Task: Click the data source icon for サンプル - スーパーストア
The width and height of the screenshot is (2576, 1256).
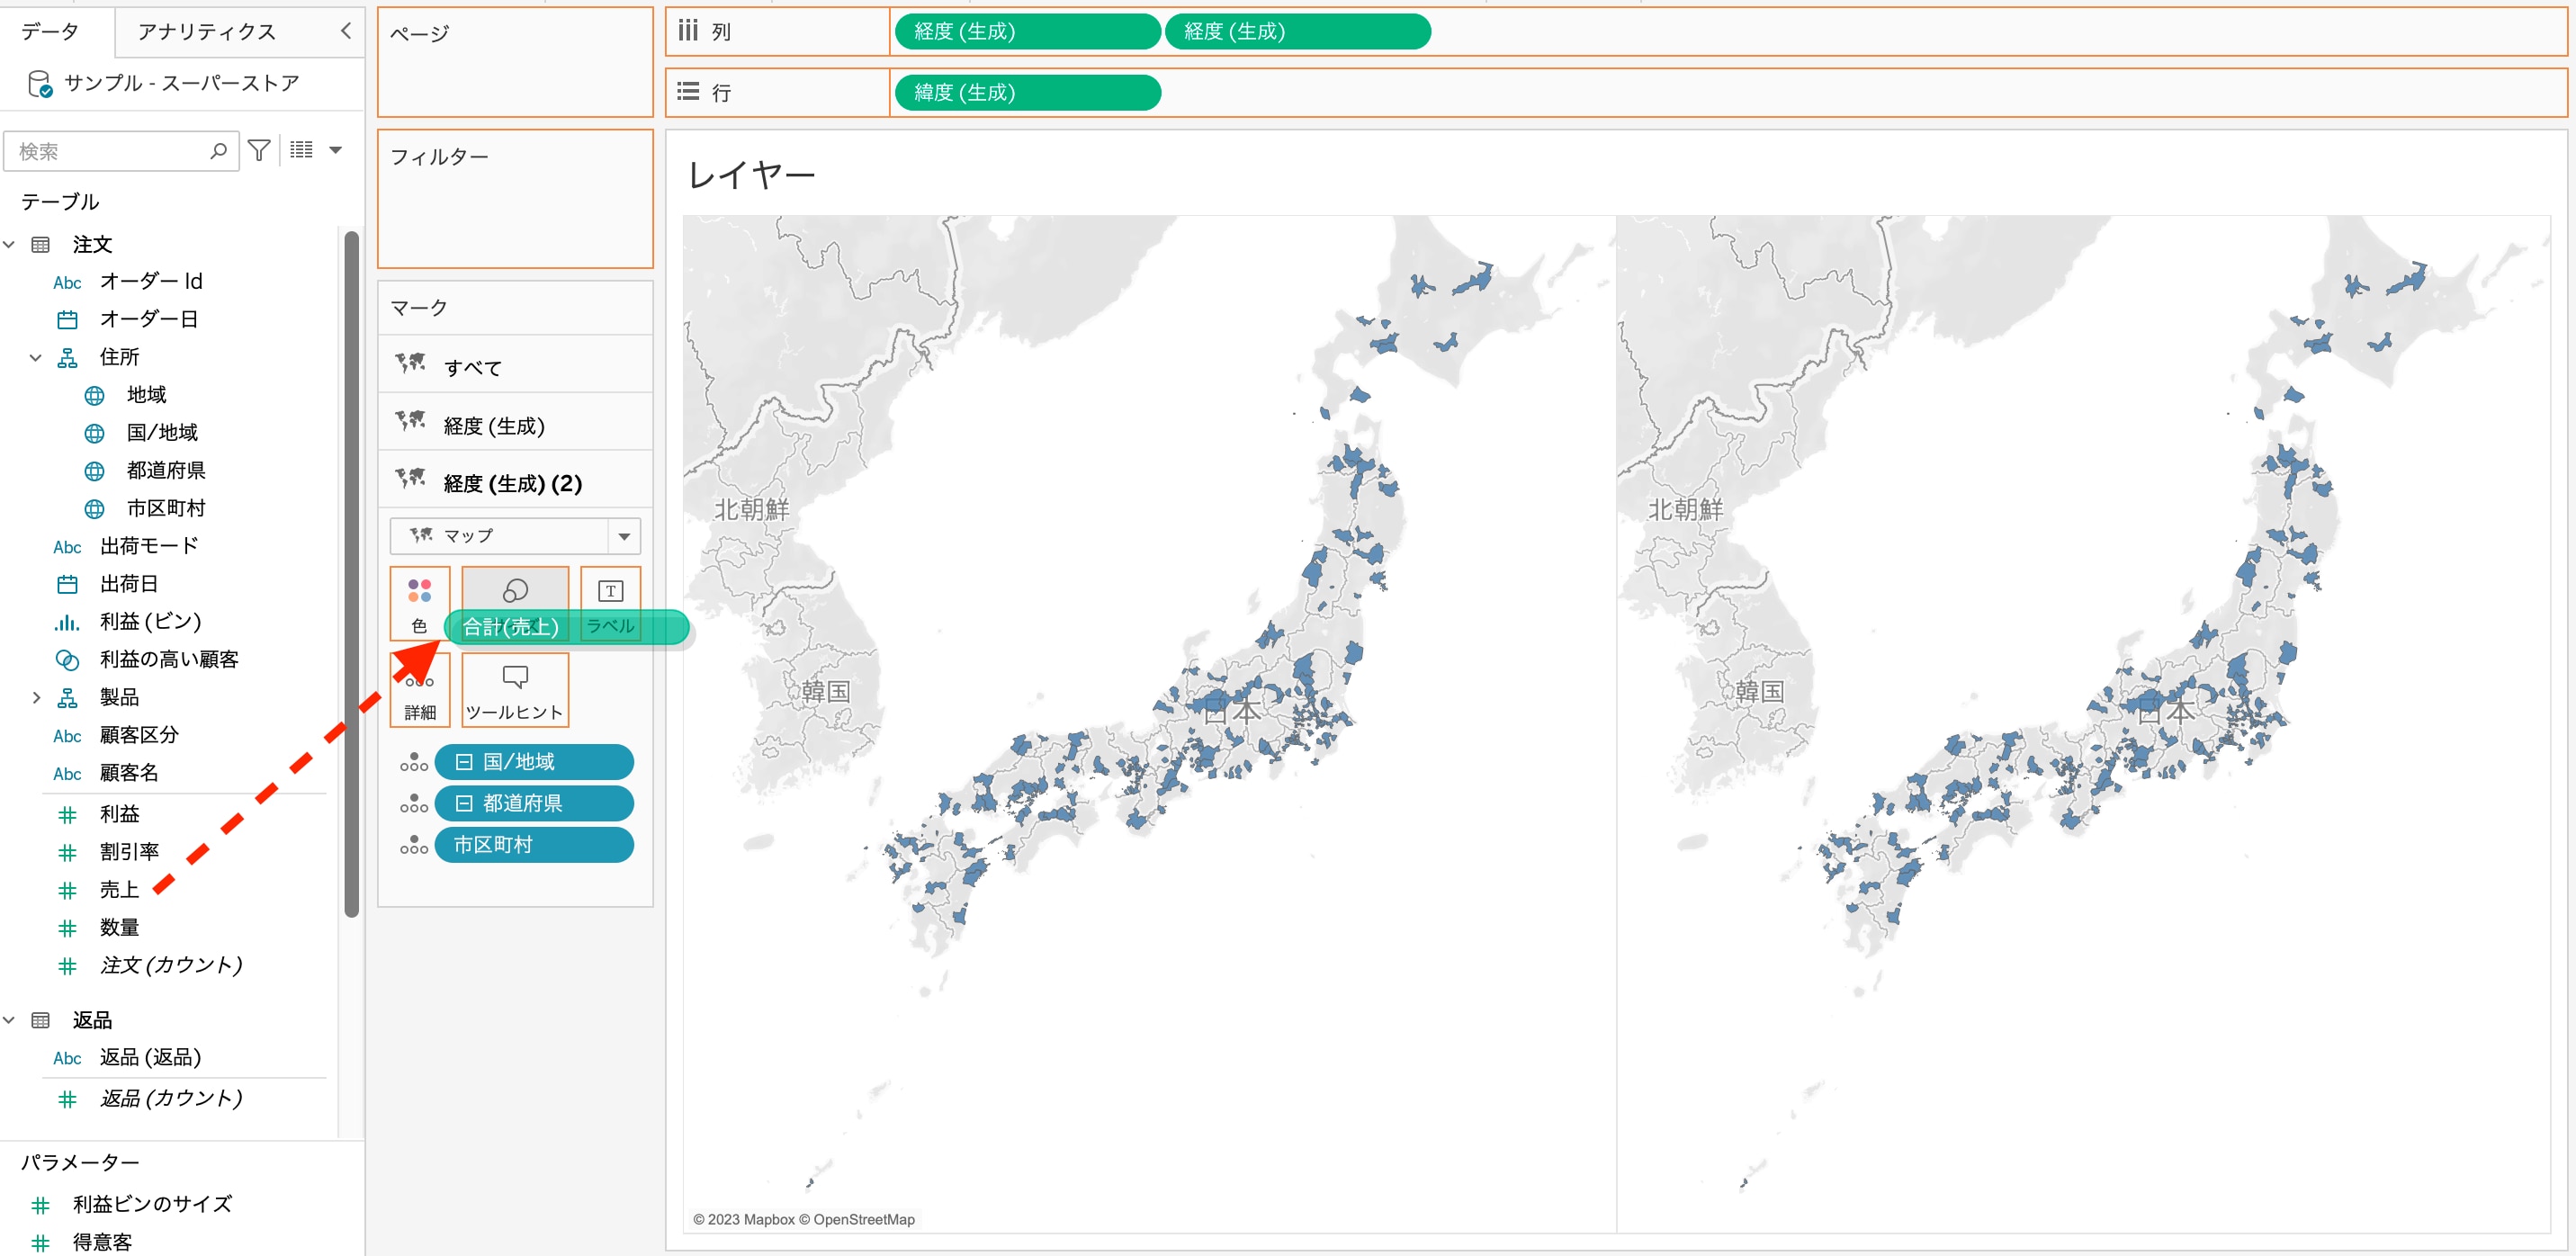Action: pyautogui.click(x=39, y=84)
